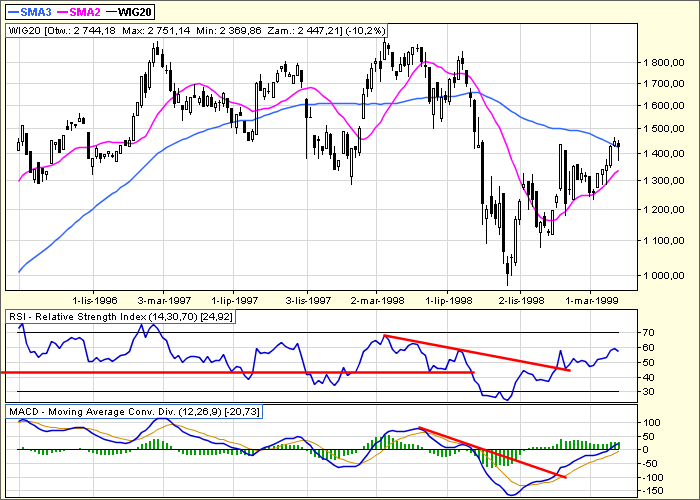Image resolution: width=700 pixels, height=500 pixels.
Task: Click the MACD axis value 100
Action: point(652,422)
